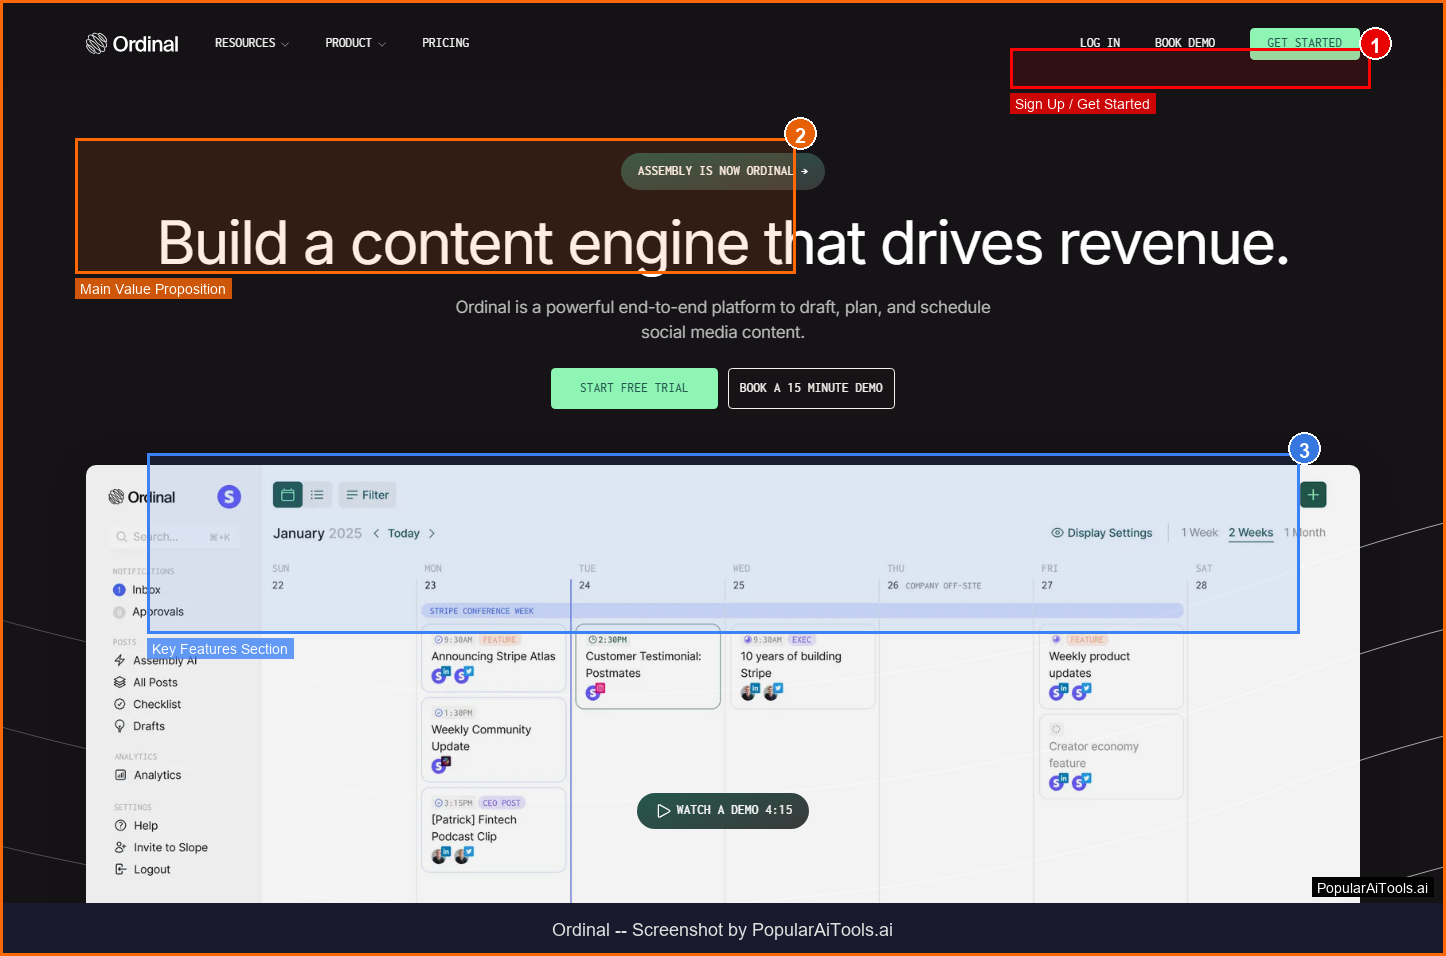Select the 2 Weeks view option
The height and width of the screenshot is (956, 1446).
pyautogui.click(x=1250, y=533)
